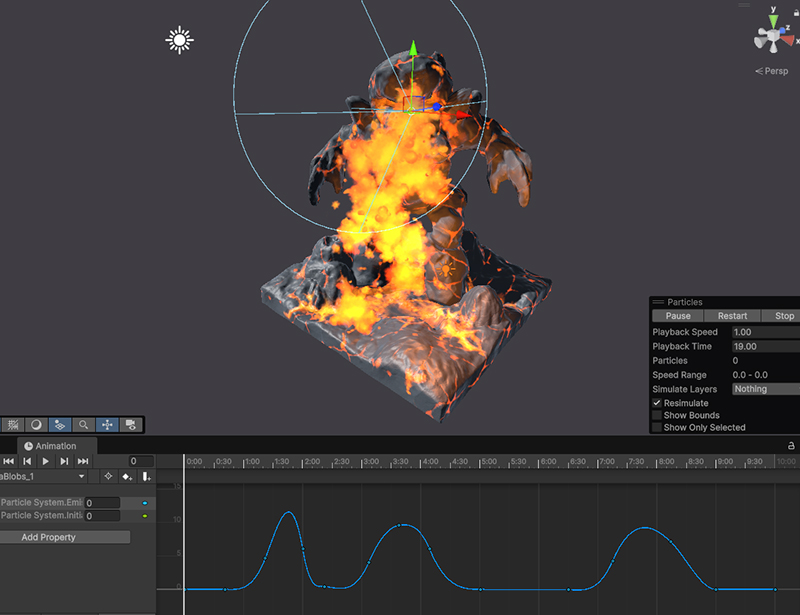Toggle the filter by selection icon
The image size is (800, 615).
point(108,477)
